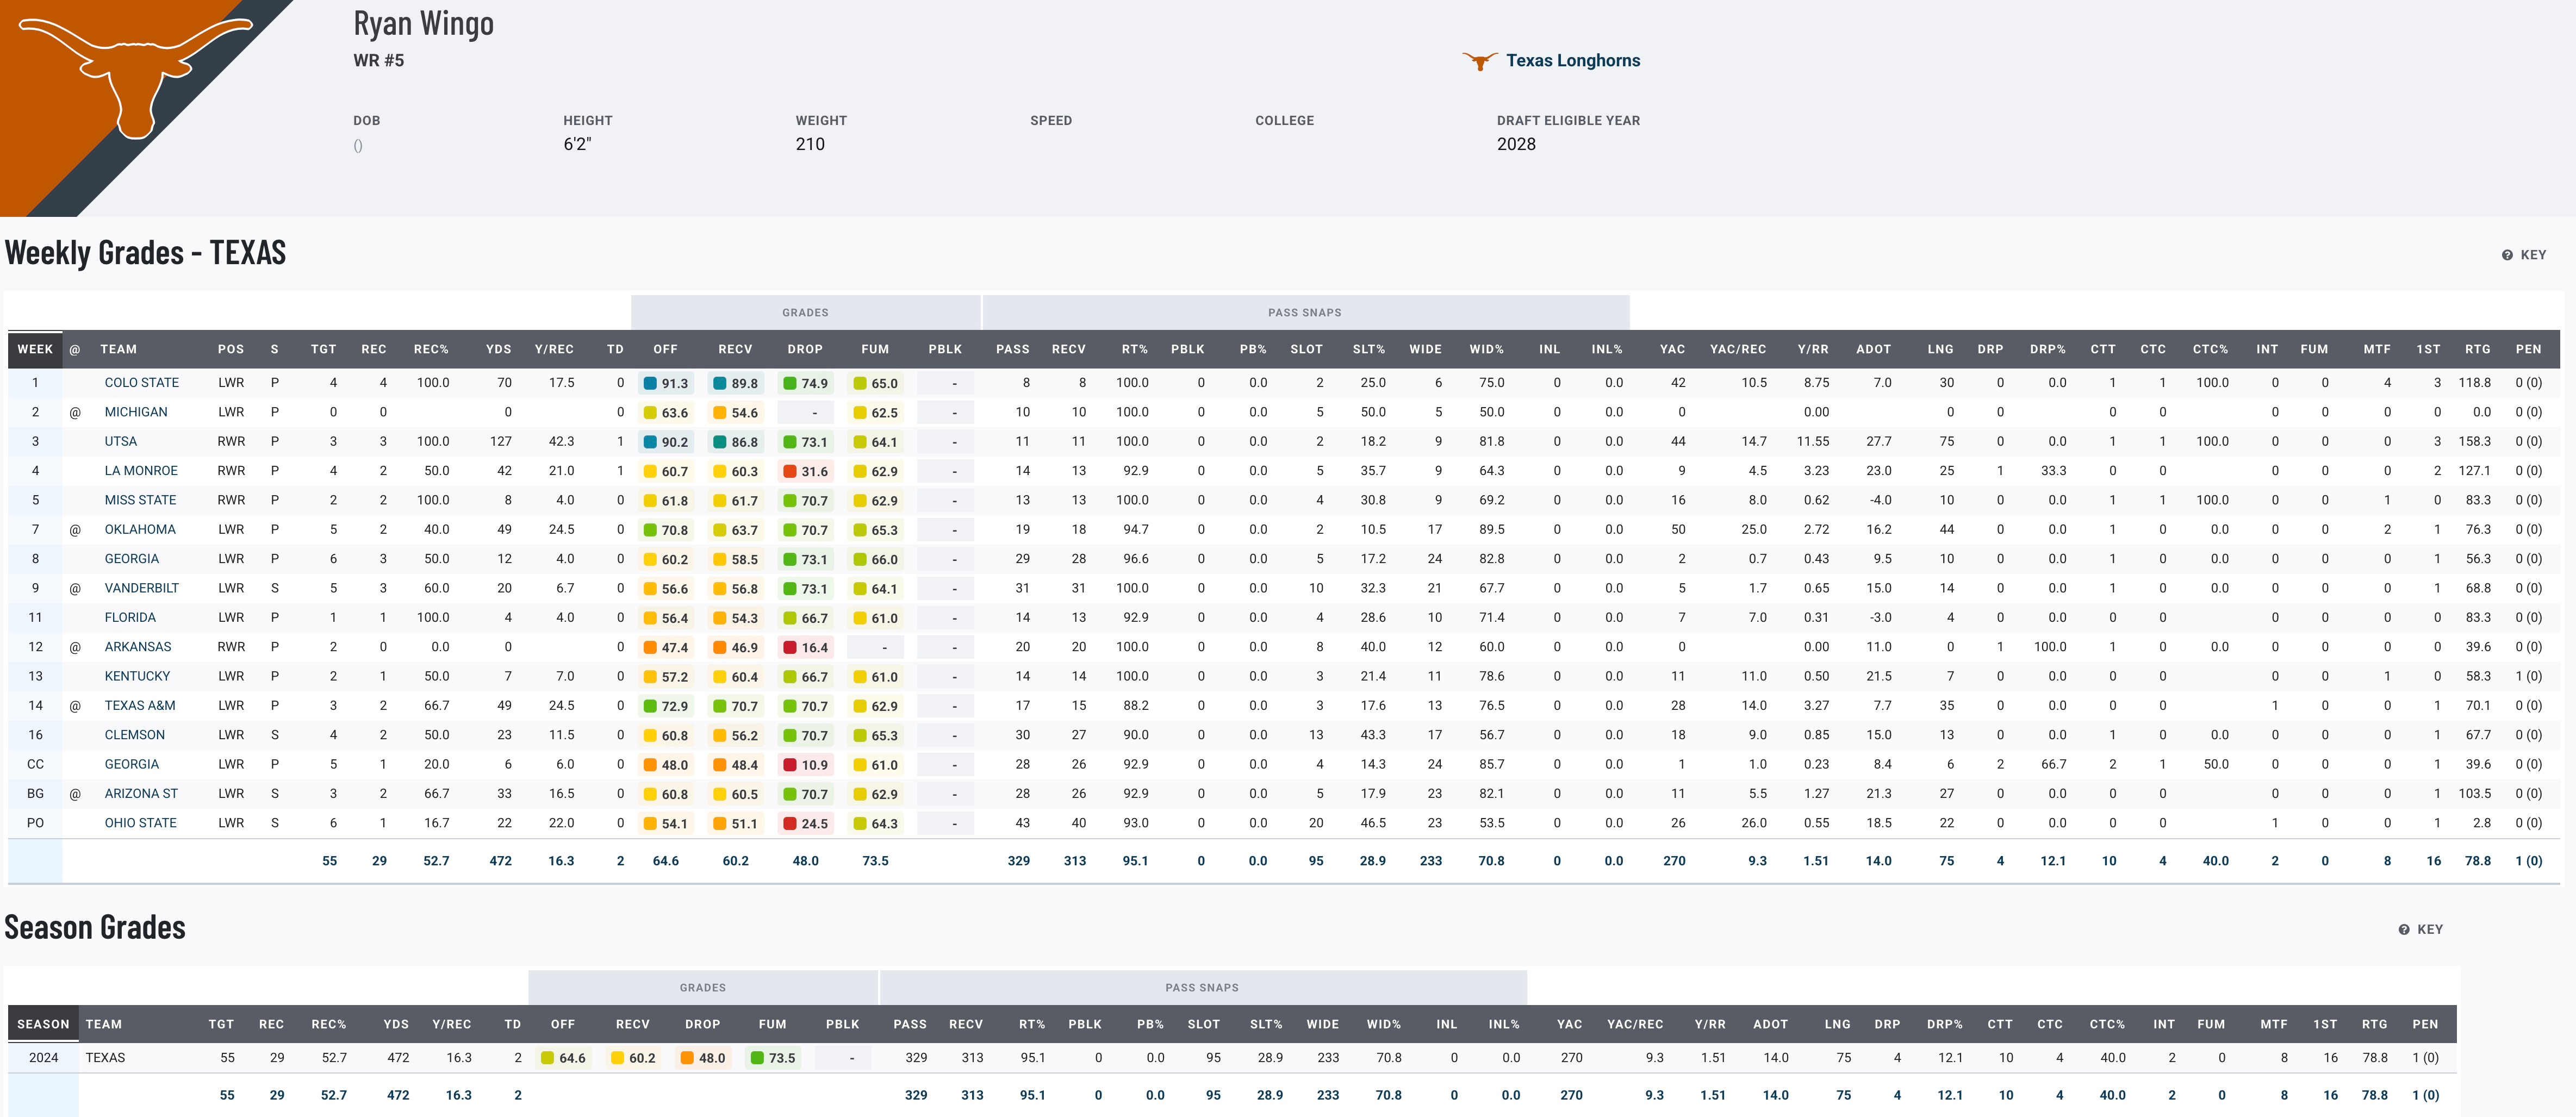Click the PASS SNAPS group header in season table
Viewport: 2576px width, 1117px height.
click(1202, 988)
